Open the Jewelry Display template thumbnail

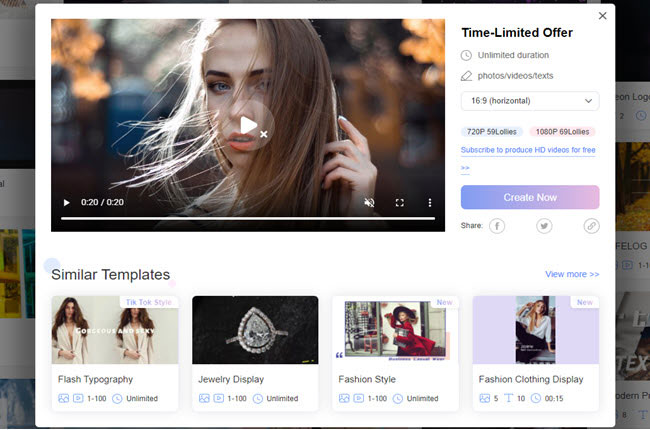(x=255, y=330)
